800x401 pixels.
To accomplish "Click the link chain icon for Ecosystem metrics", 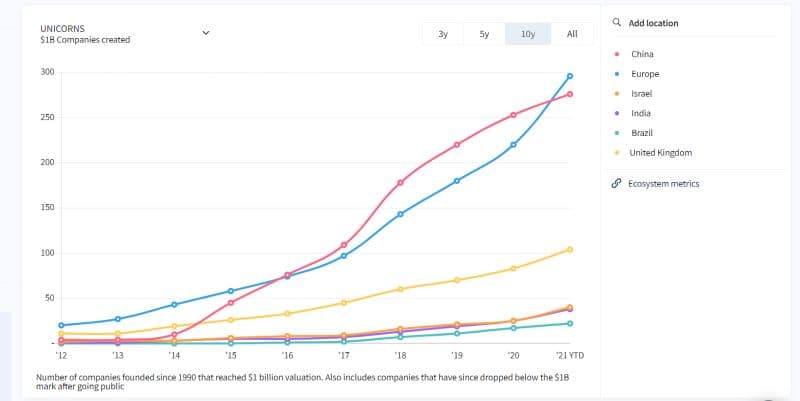I will 616,183.
